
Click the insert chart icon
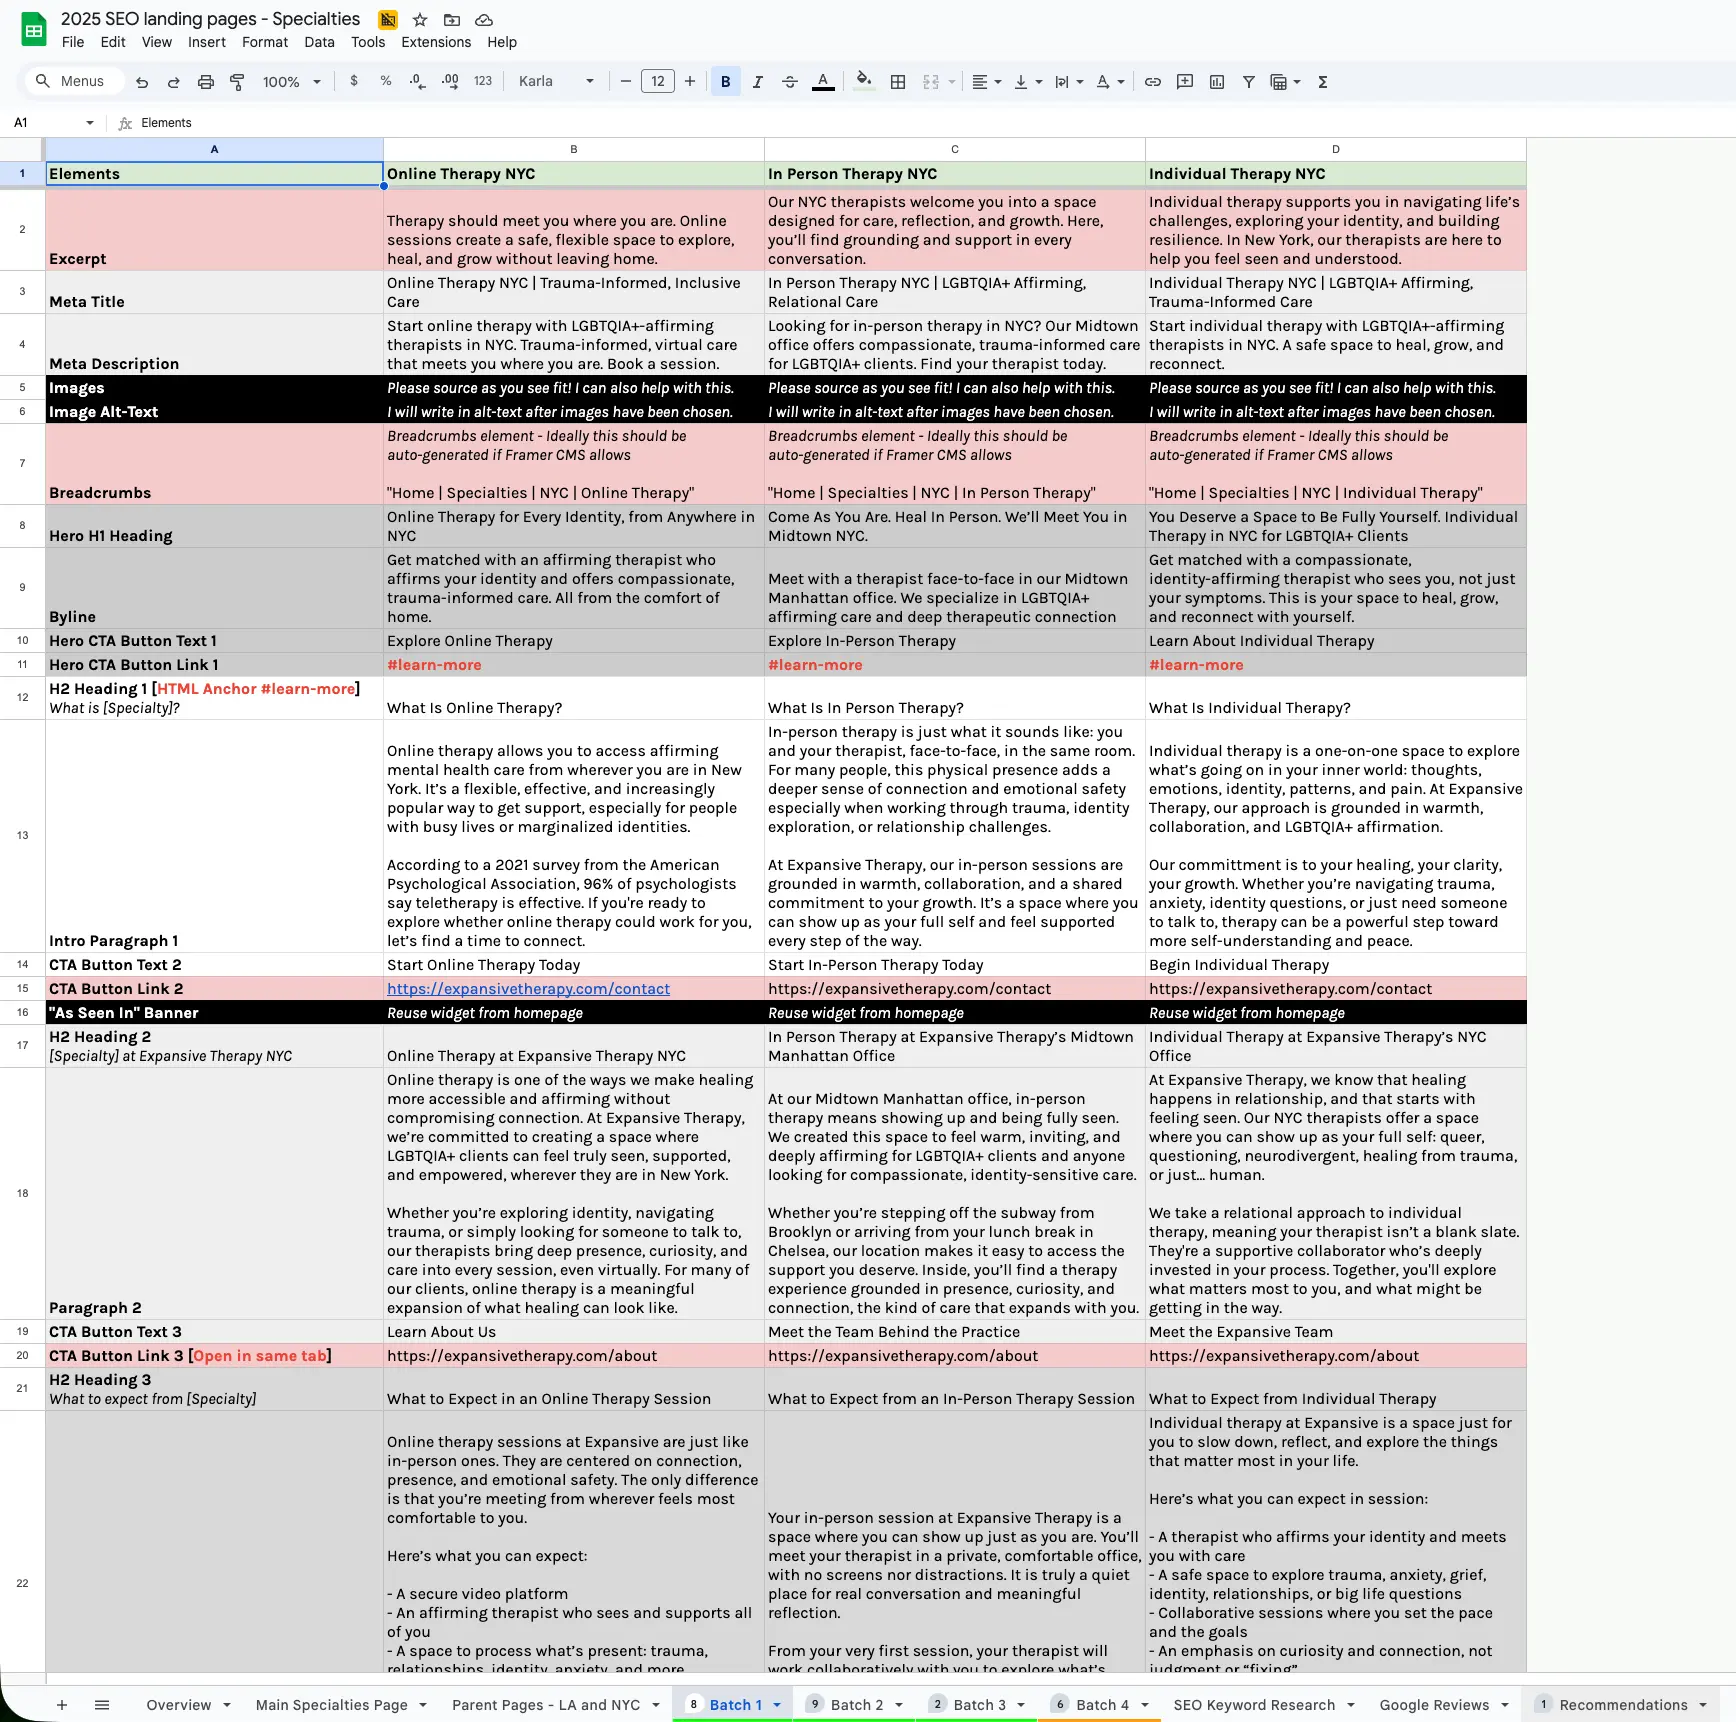(1216, 82)
